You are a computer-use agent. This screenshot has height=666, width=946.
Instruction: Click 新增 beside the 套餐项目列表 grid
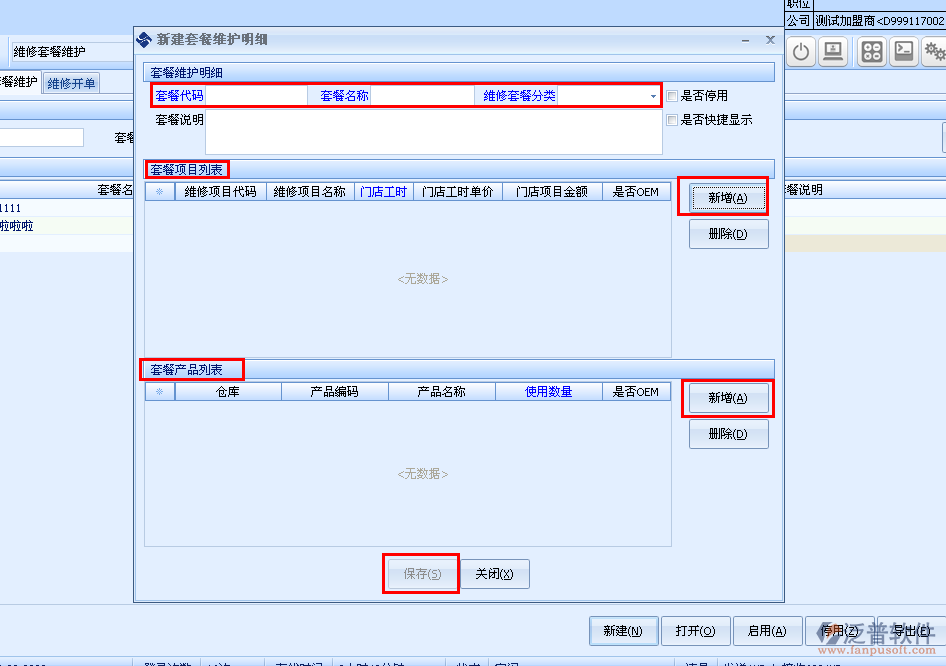[x=727, y=198]
